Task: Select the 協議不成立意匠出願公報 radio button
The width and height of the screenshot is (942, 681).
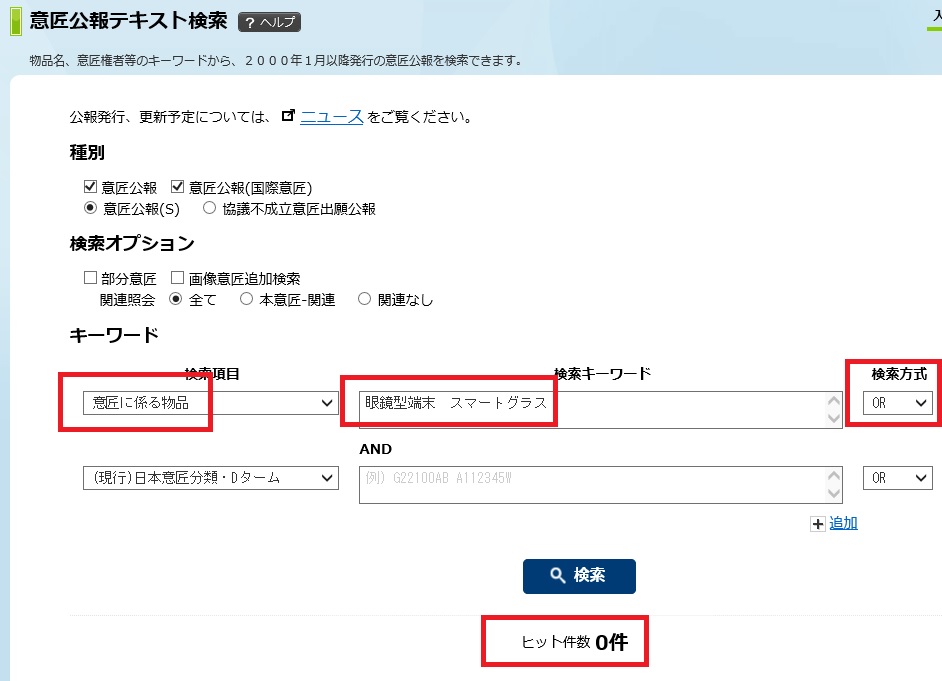Action: click(x=209, y=208)
